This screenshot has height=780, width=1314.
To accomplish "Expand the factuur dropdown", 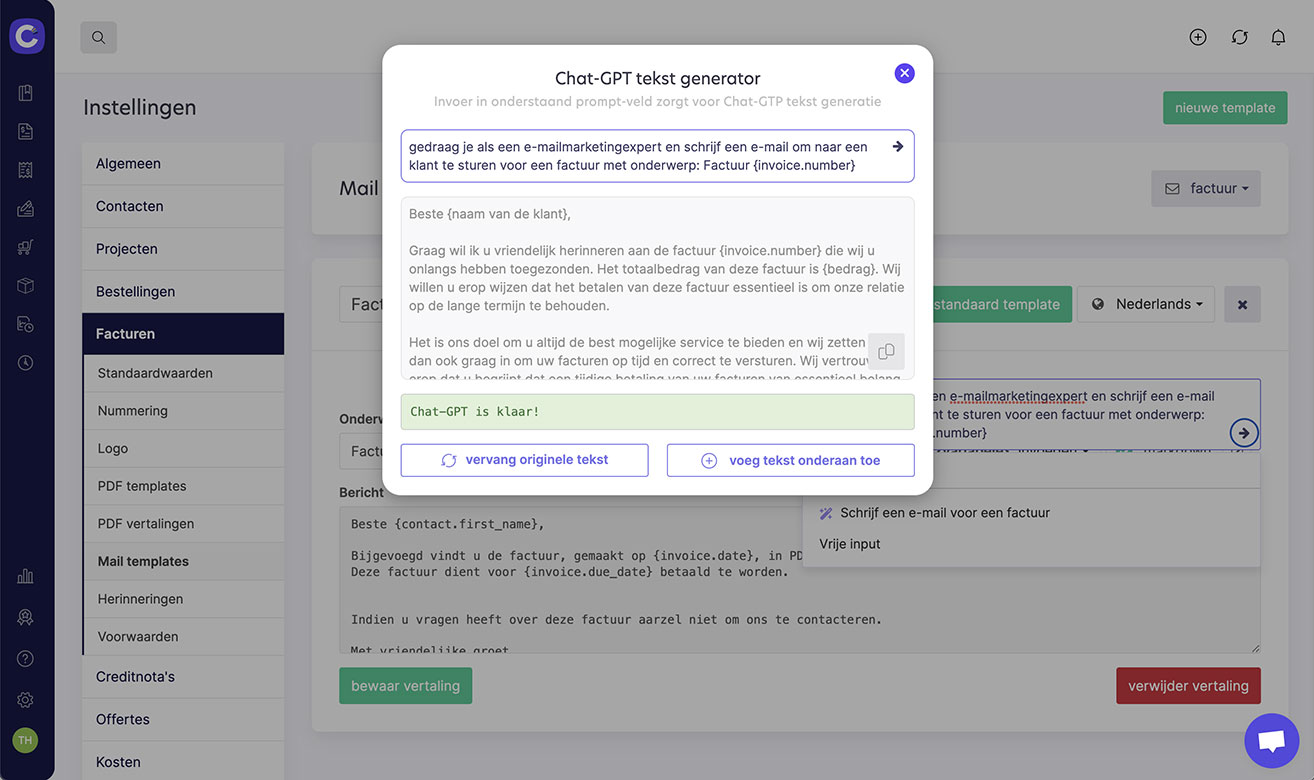I will 1206,188.
